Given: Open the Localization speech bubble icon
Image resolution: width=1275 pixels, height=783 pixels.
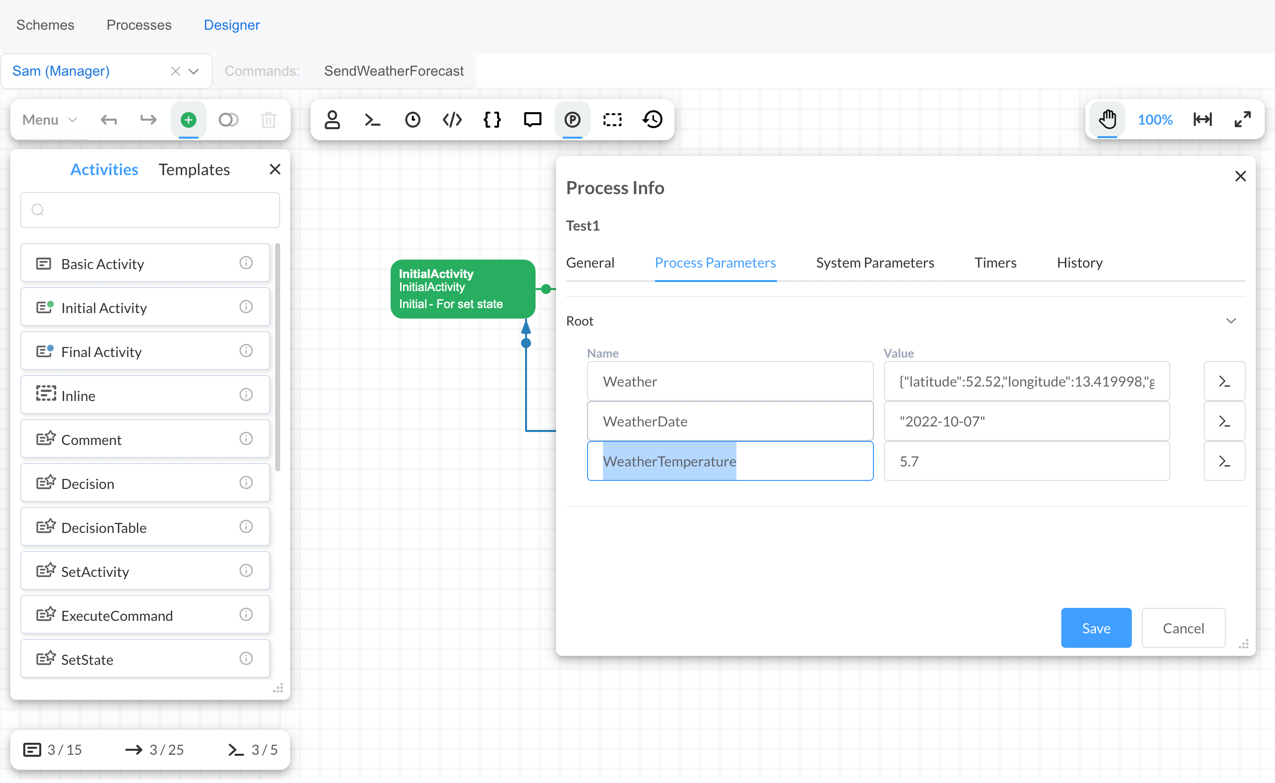Looking at the screenshot, I should click(x=532, y=120).
